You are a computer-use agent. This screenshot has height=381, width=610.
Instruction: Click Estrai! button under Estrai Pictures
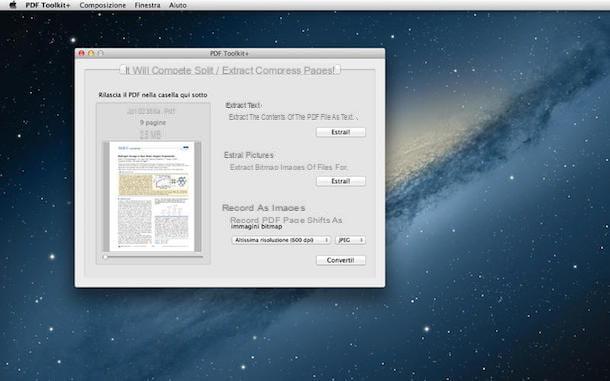[341, 181]
